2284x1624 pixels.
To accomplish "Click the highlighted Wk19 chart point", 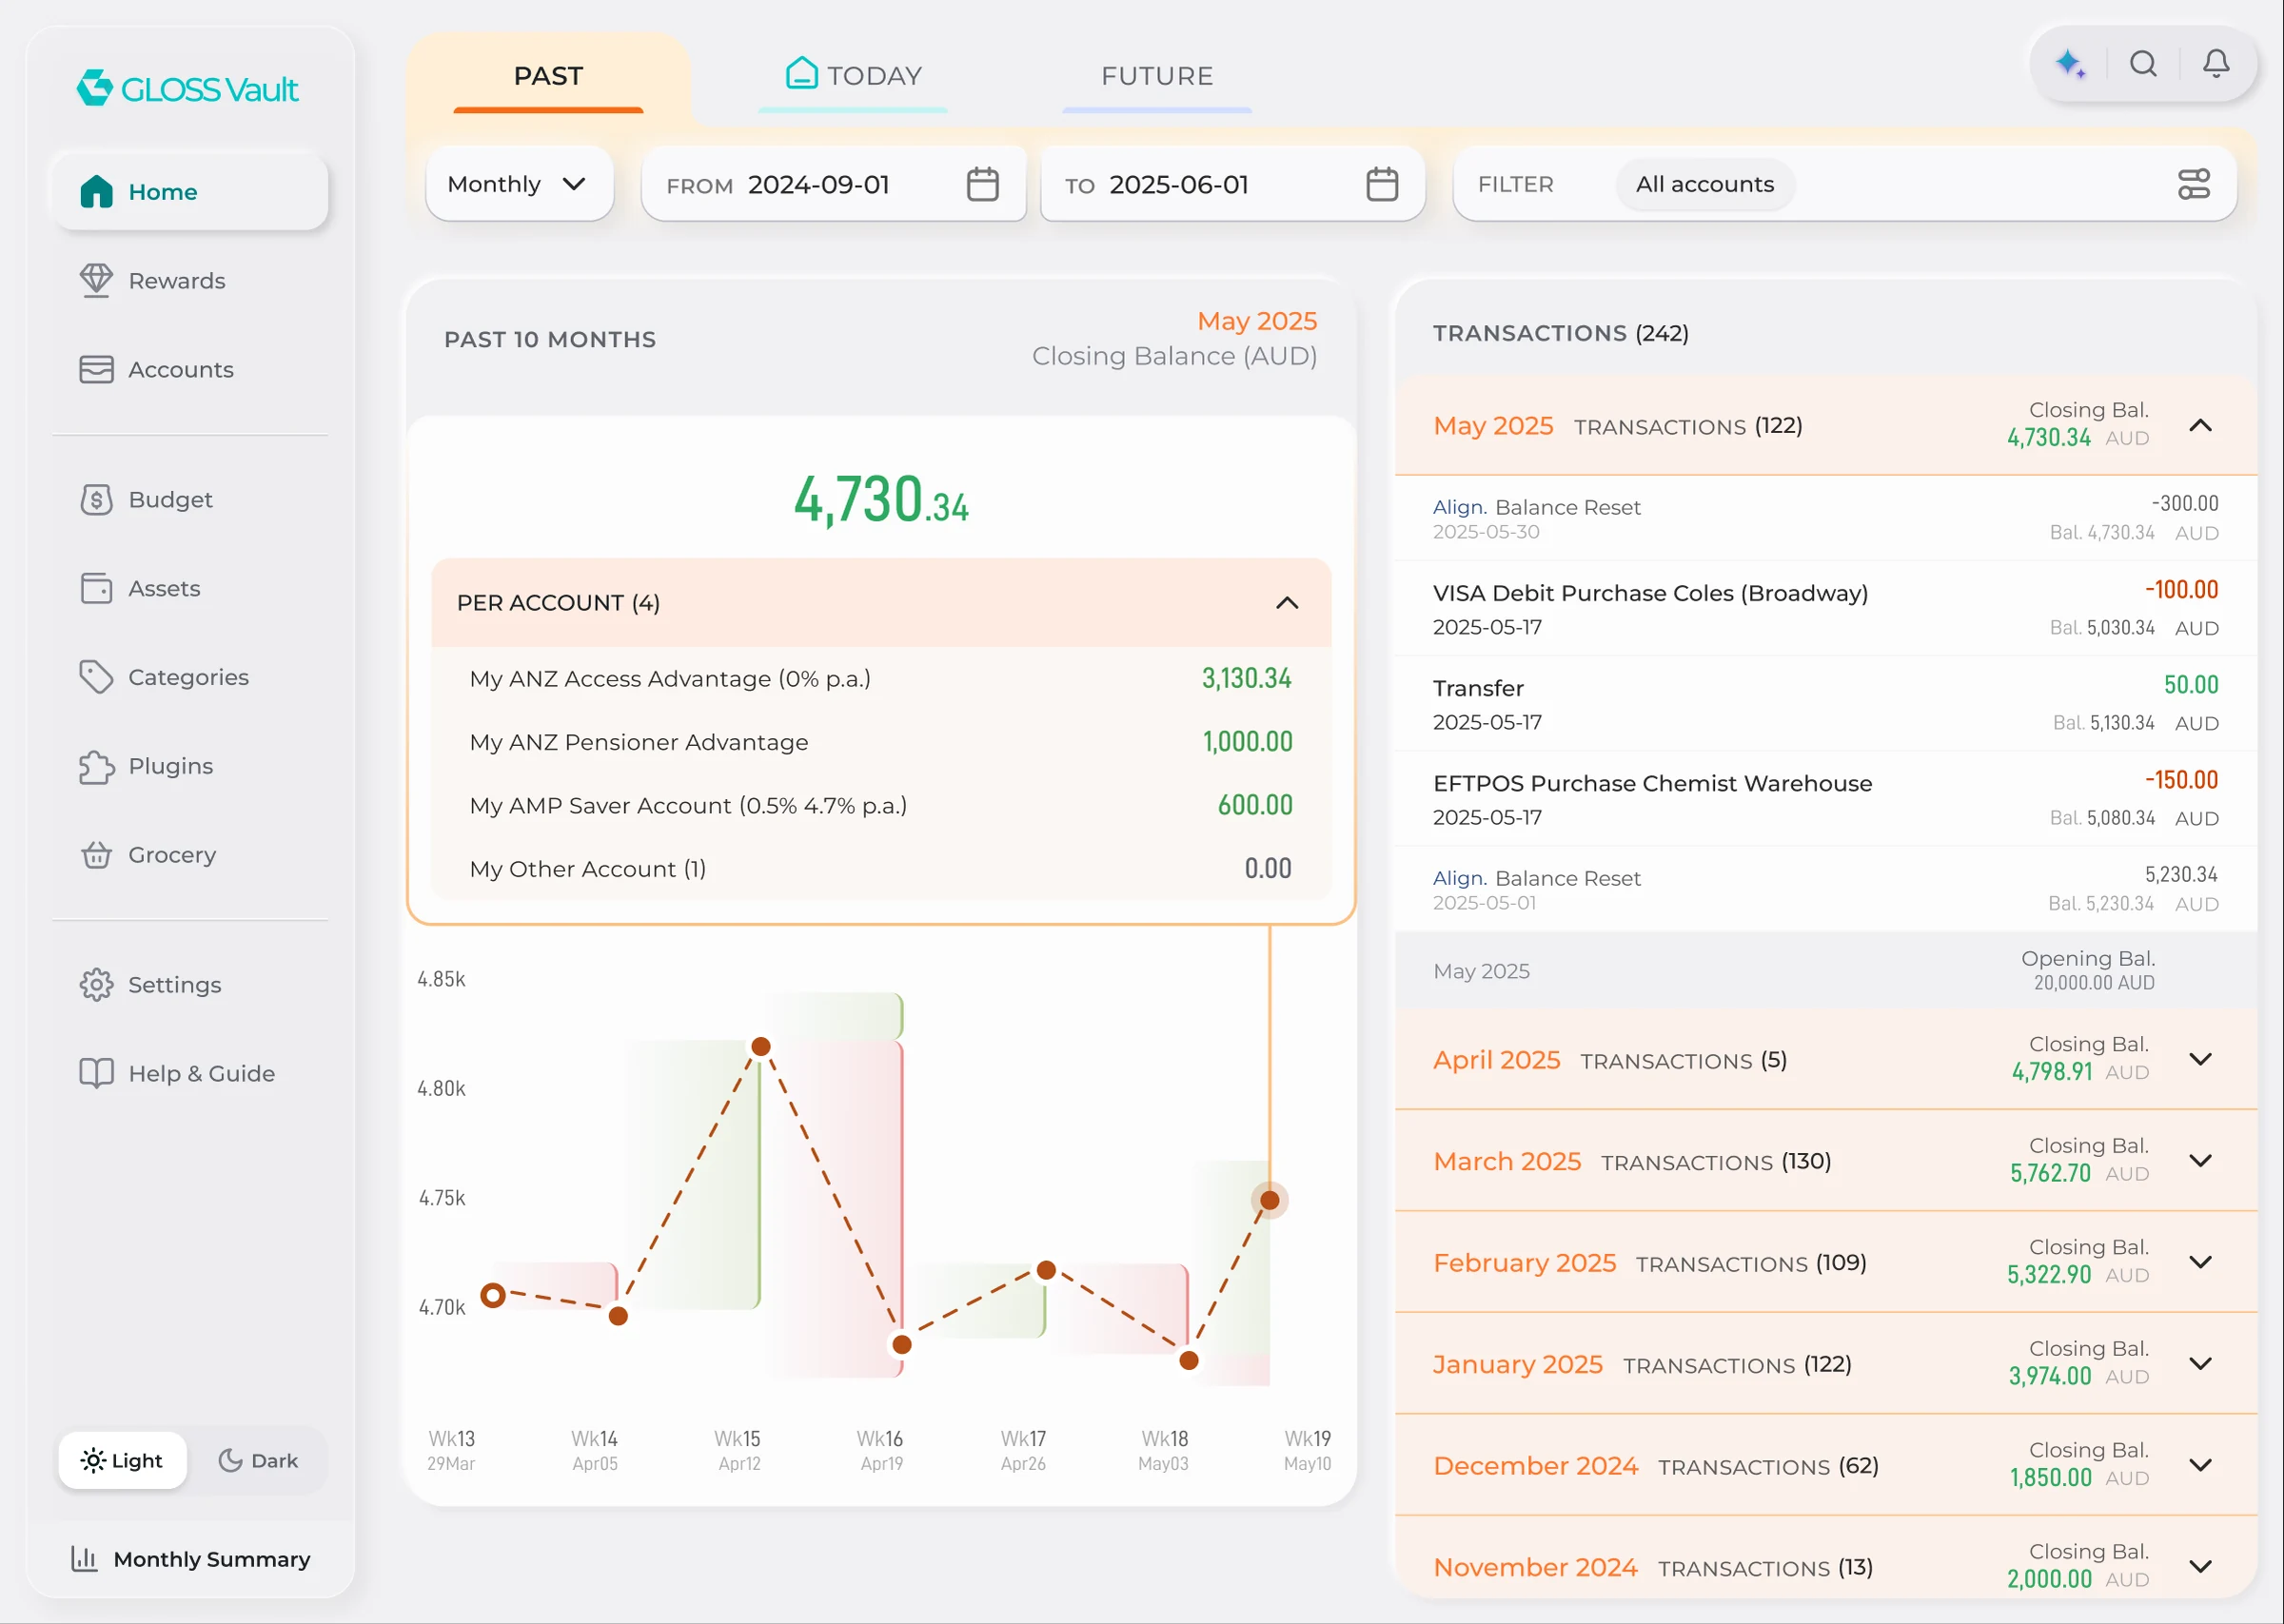I will [1269, 1200].
